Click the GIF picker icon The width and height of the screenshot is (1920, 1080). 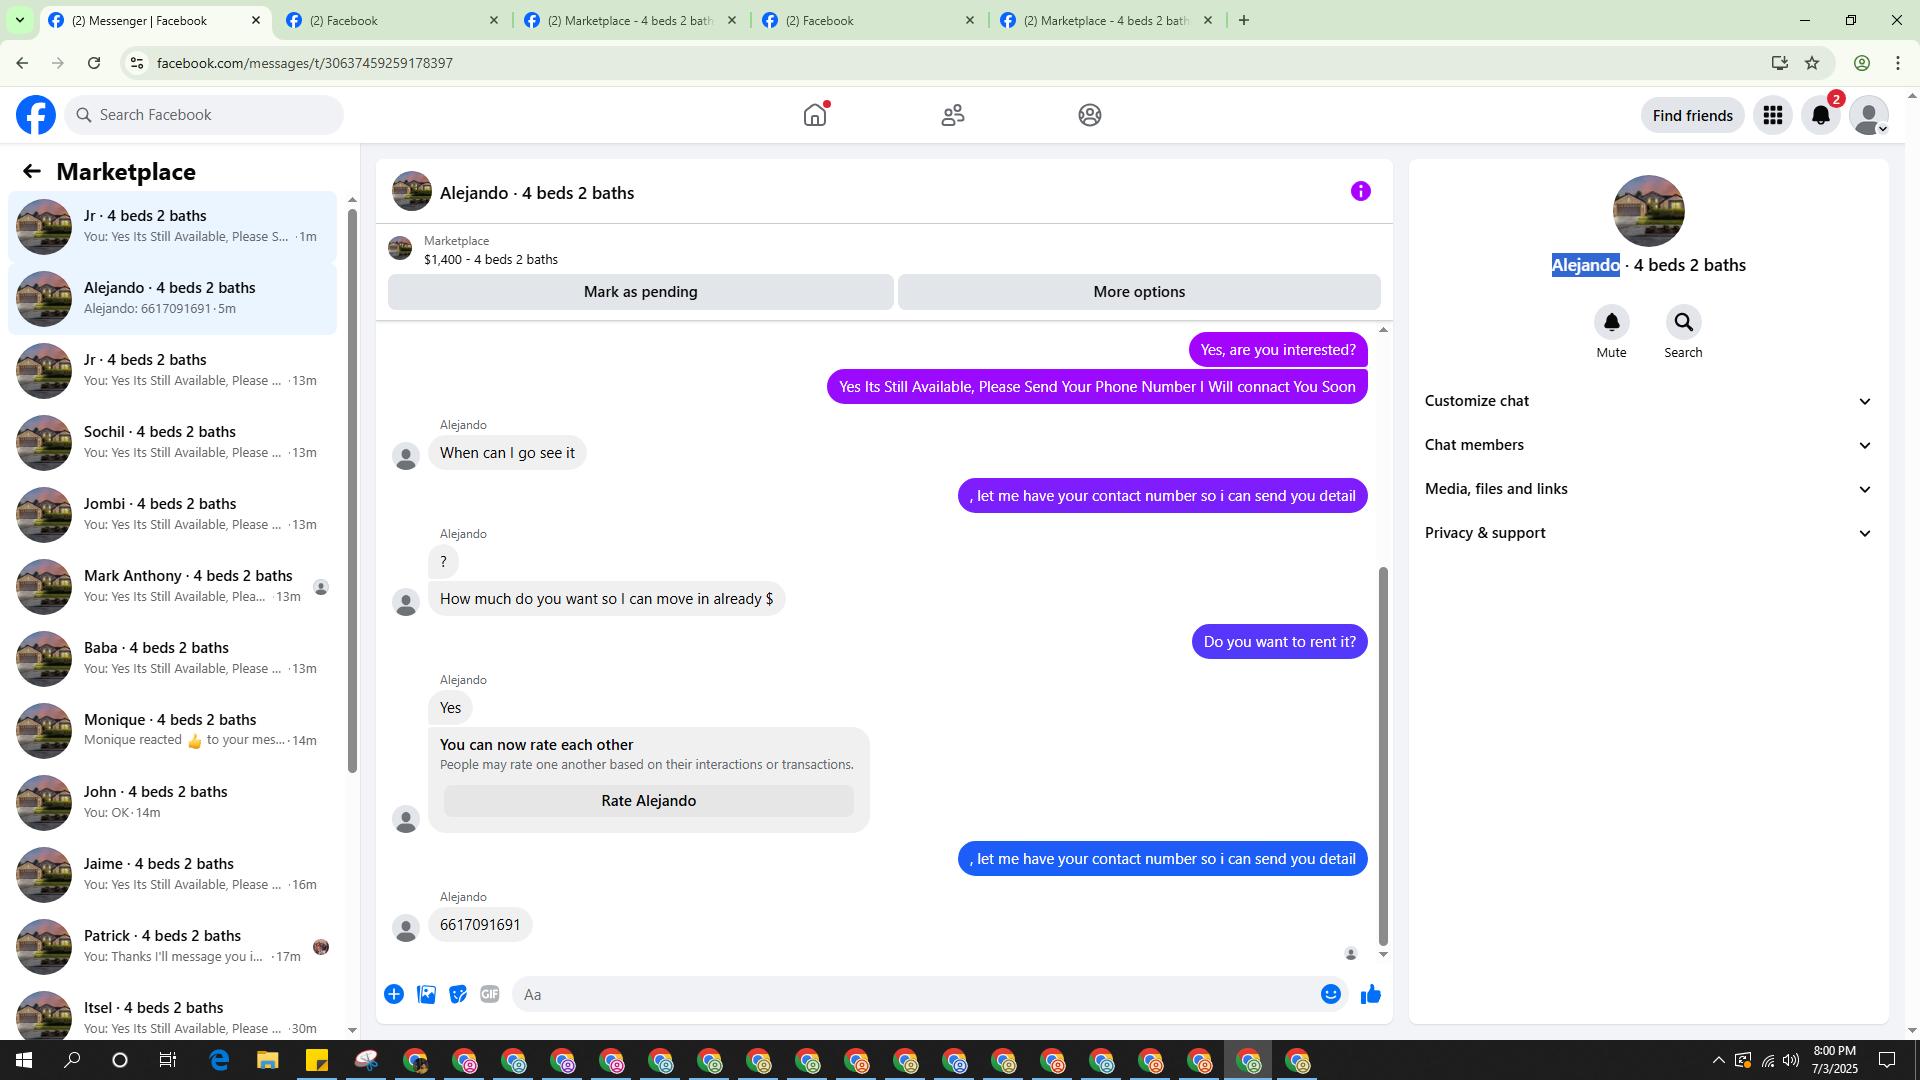pyautogui.click(x=489, y=994)
